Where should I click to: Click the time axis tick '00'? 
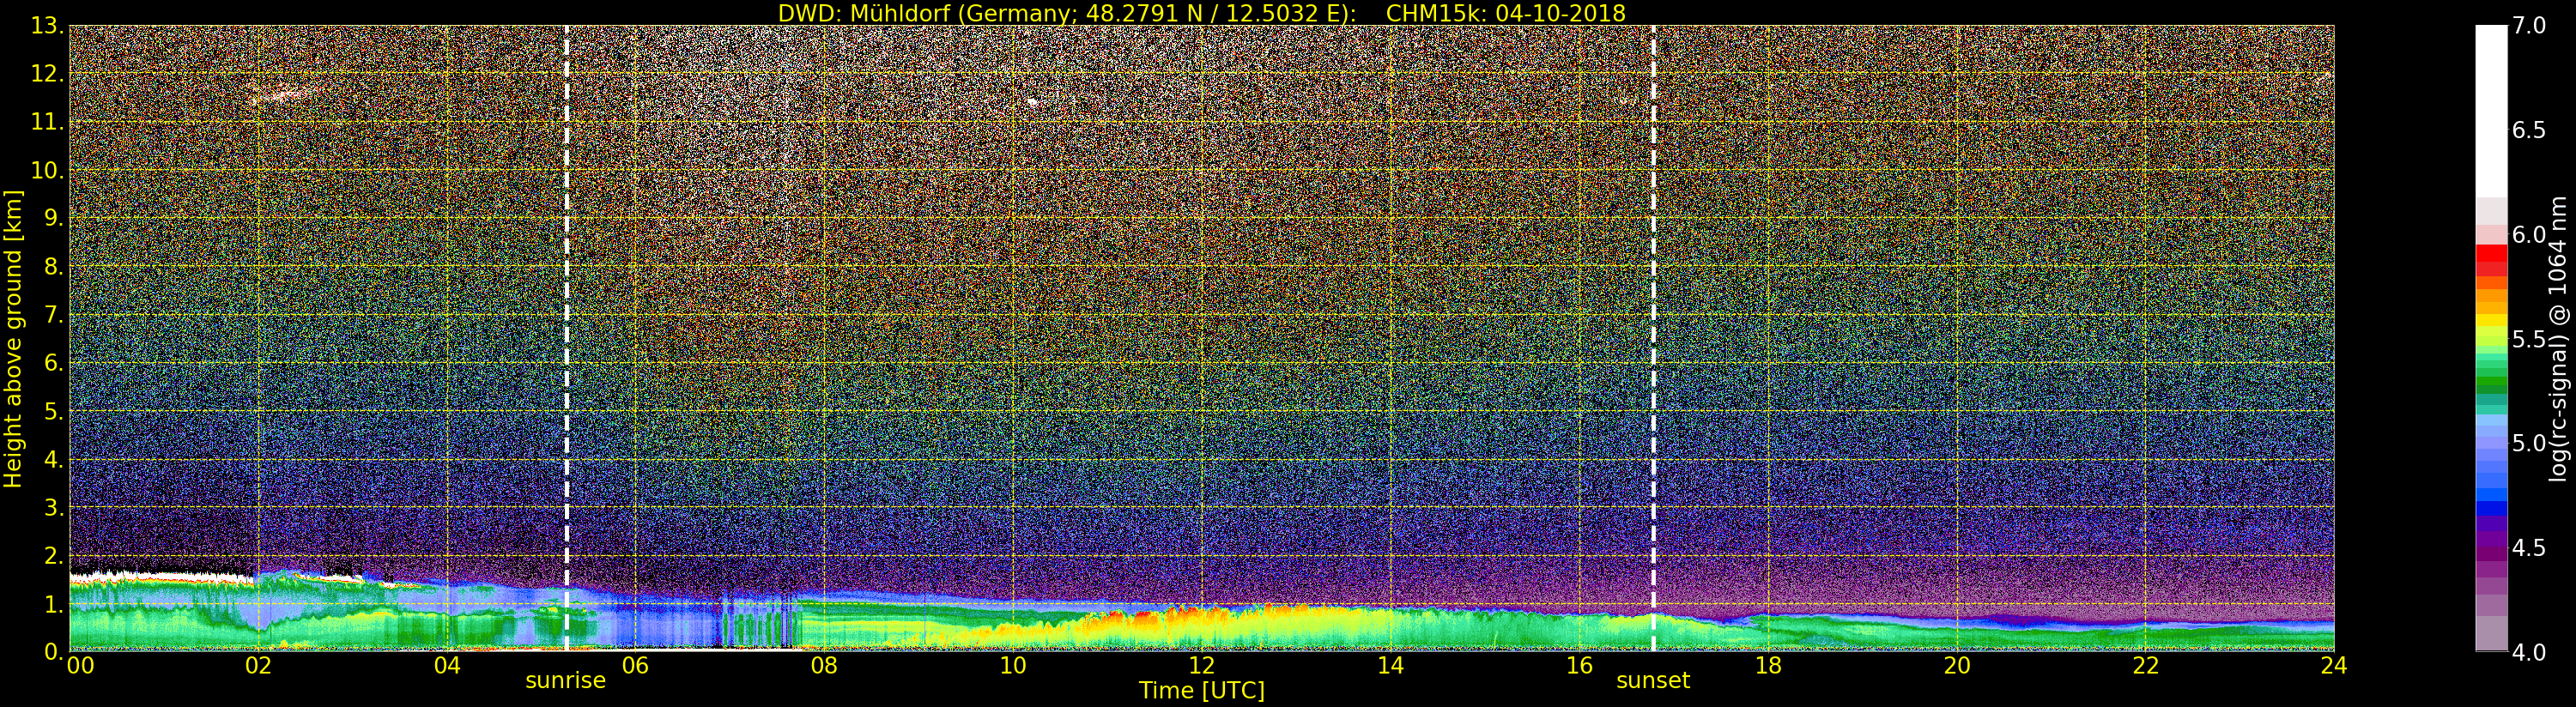[x=80, y=666]
